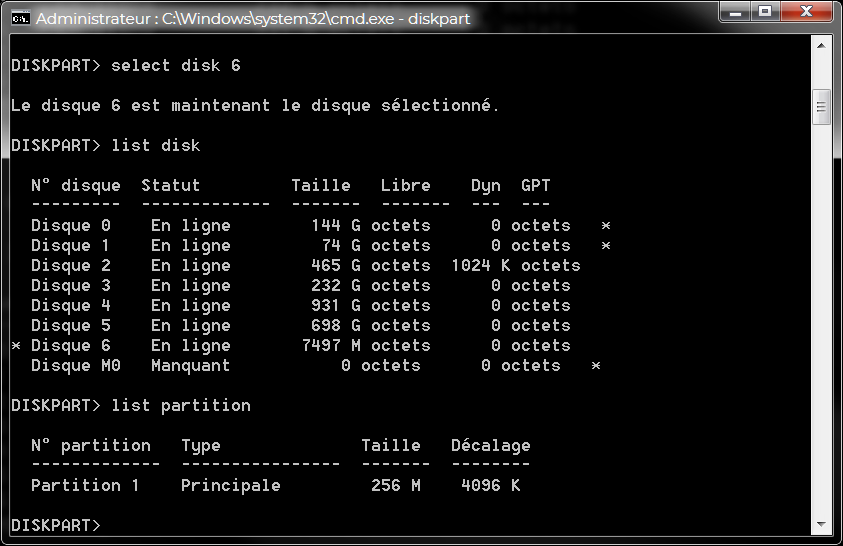This screenshot has height=546, width=843.
Task: Click the GPT column header
Action: 535,186
